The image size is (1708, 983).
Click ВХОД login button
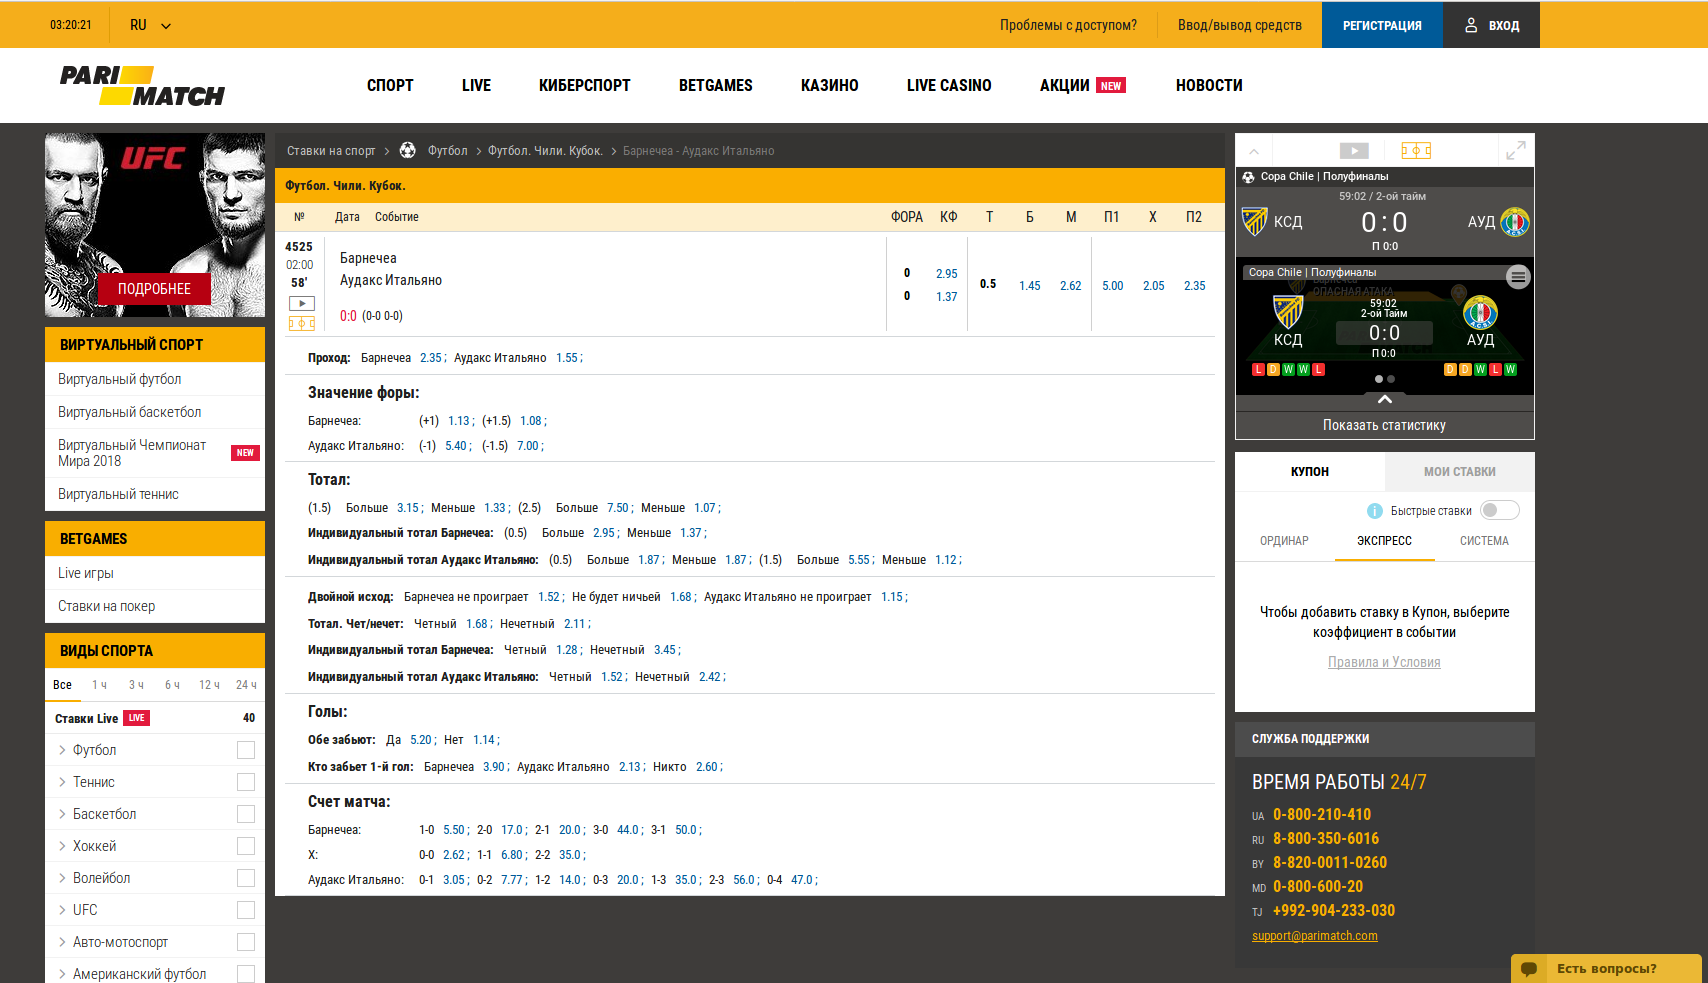[x=1492, y=25]
